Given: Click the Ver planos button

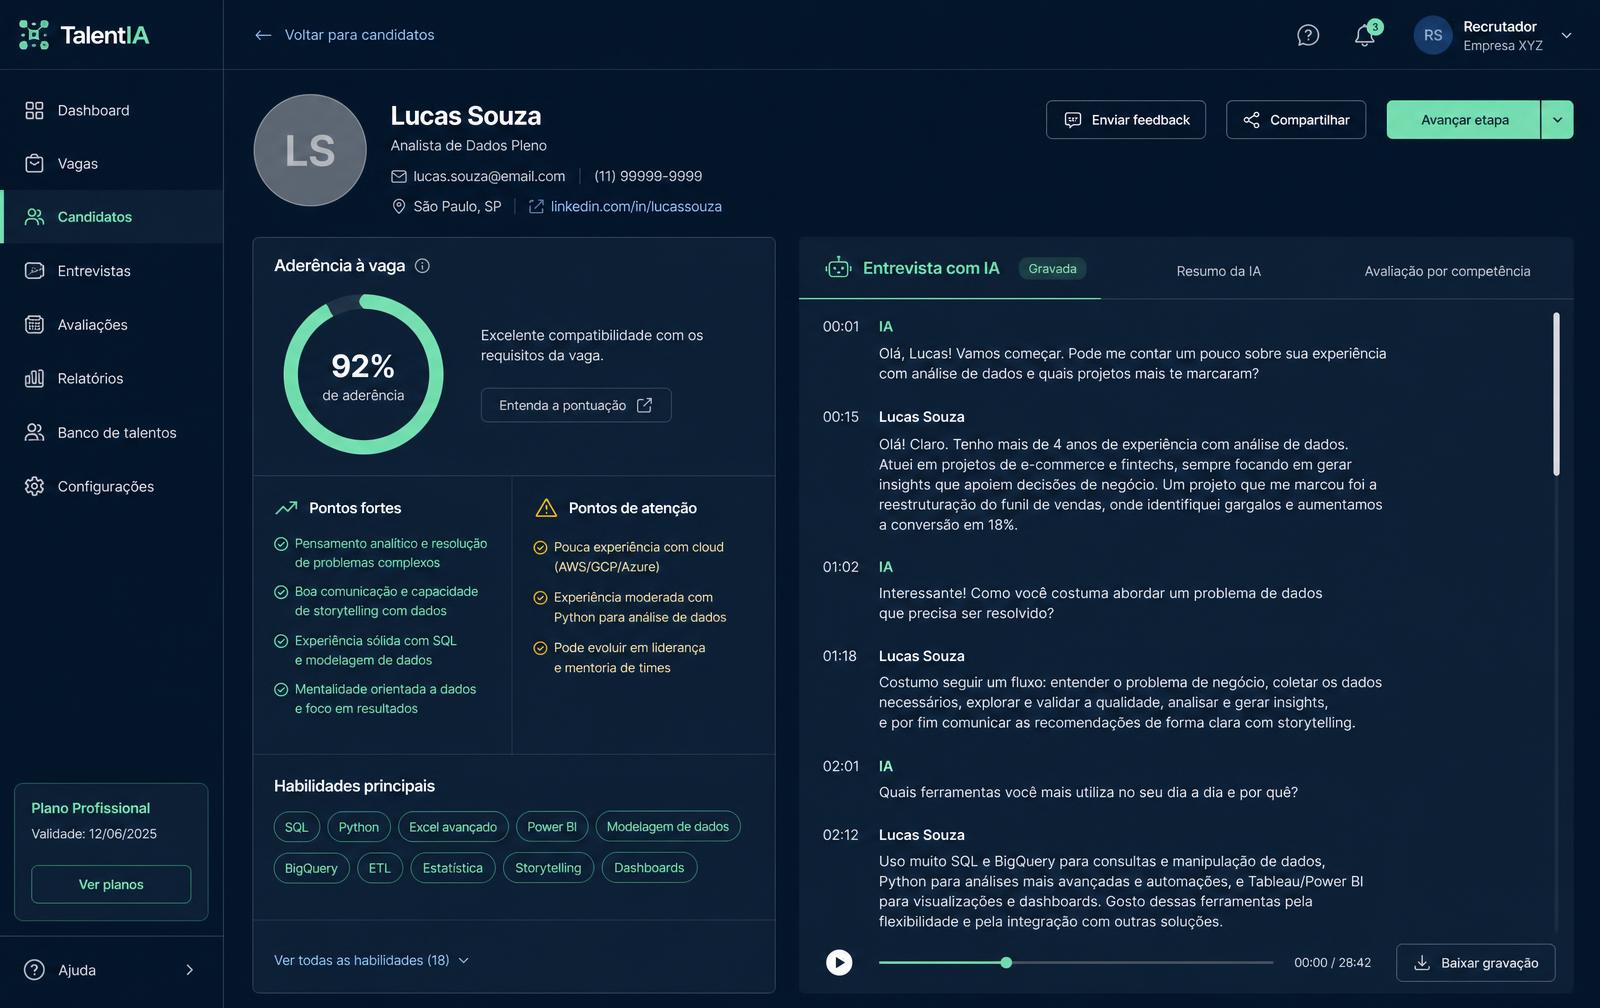Looking at the screenshot, I should click(111, 884).
